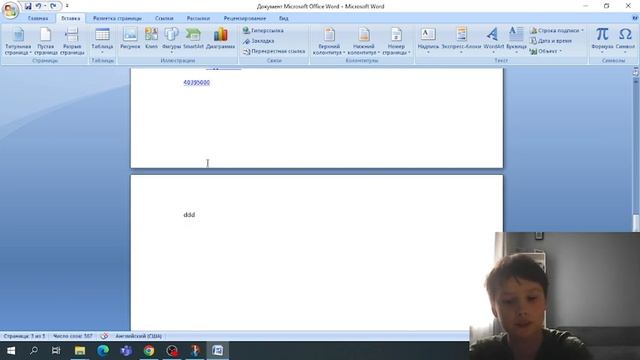This screenshot has height=360, width=640.
Task: Open the Header (Верхний колонтитул) dropdown
Action: tap(329, 41)
